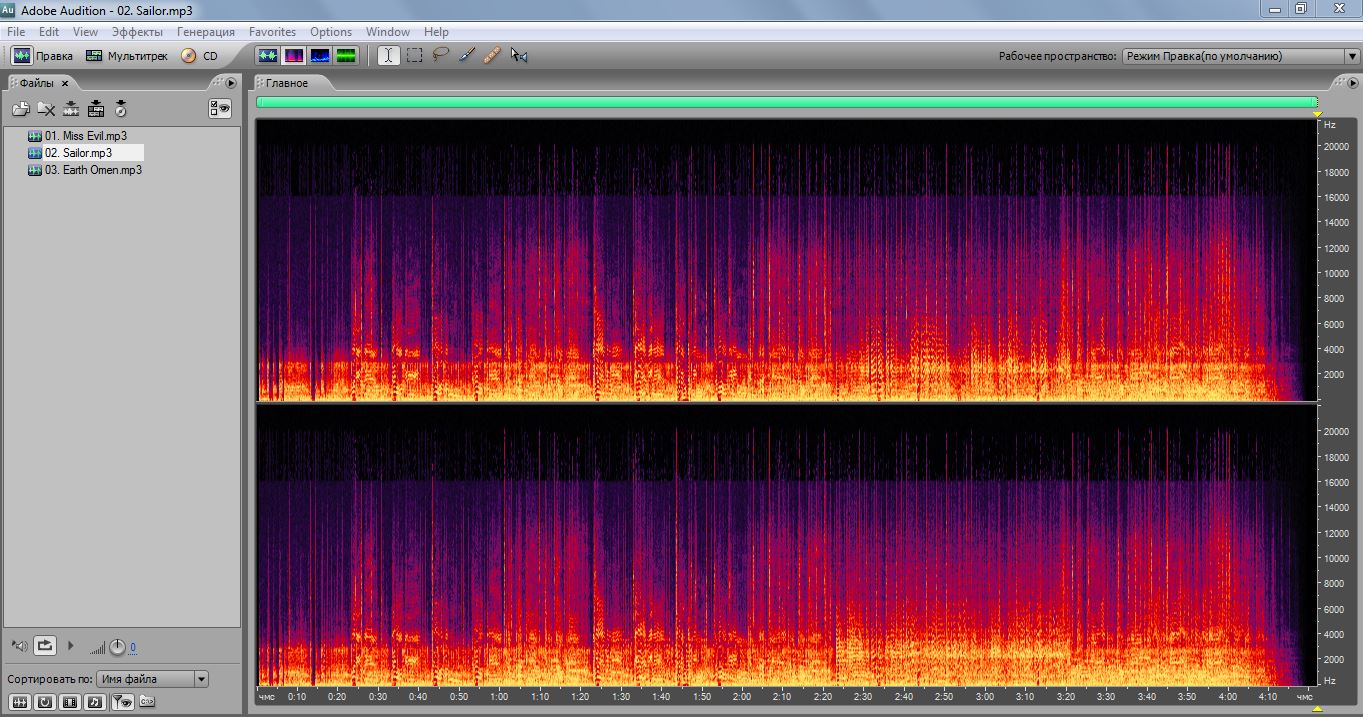The image size is (1363, 717).
Task: Toggle loop play in Files panel
Action: tap(45, 646)
